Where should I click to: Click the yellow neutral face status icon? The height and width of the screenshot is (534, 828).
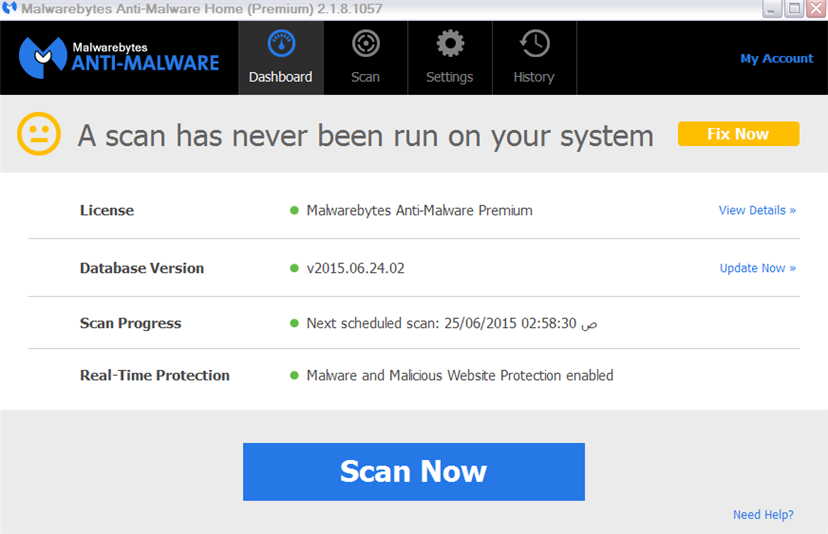(39, 134)
